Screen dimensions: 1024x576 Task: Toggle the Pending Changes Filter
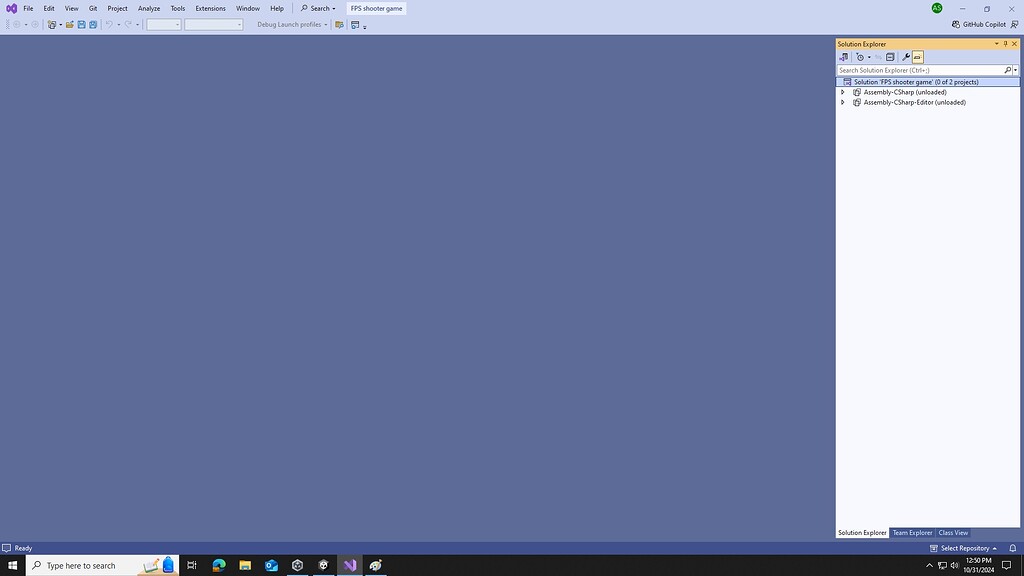860,57
